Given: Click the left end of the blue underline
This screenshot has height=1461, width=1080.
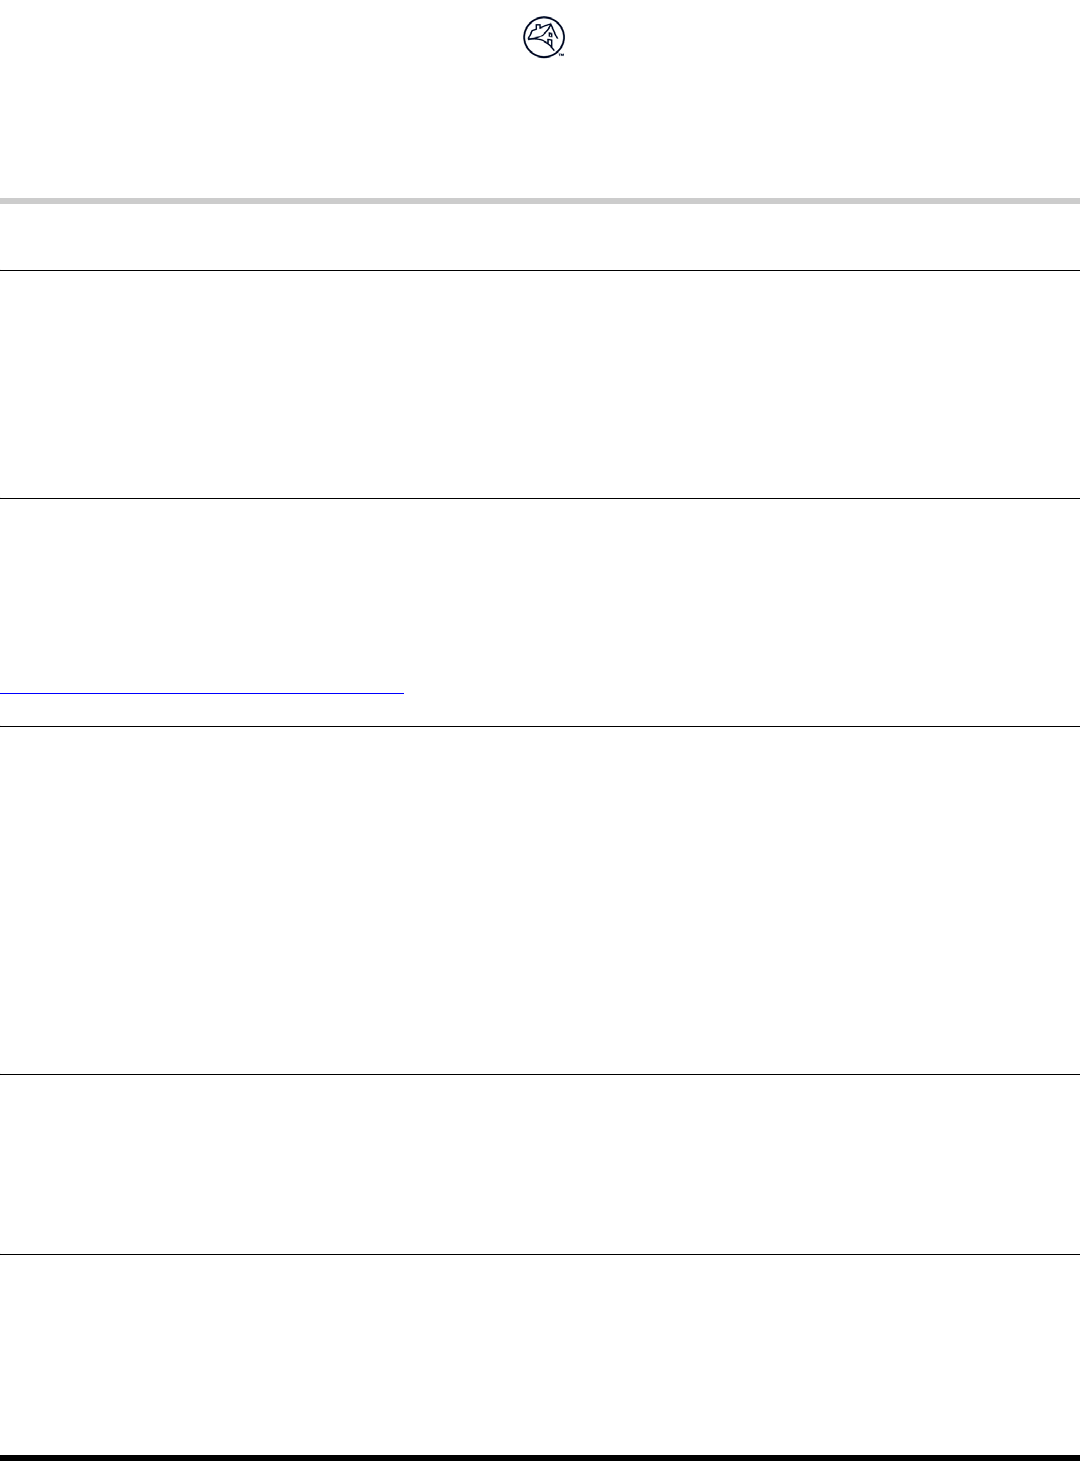Looking at the screenshot, I should (4, 691).
